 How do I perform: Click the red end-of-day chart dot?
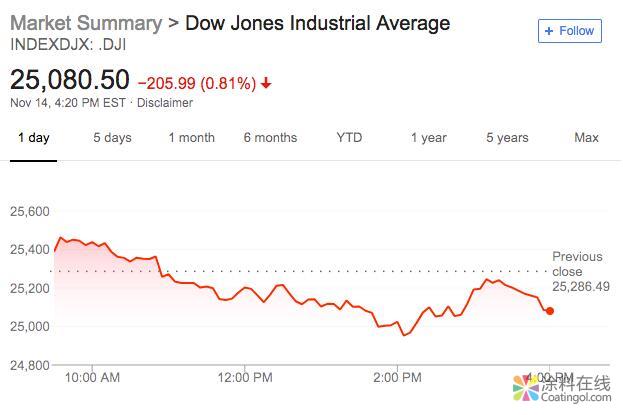(x=550, y=311)
